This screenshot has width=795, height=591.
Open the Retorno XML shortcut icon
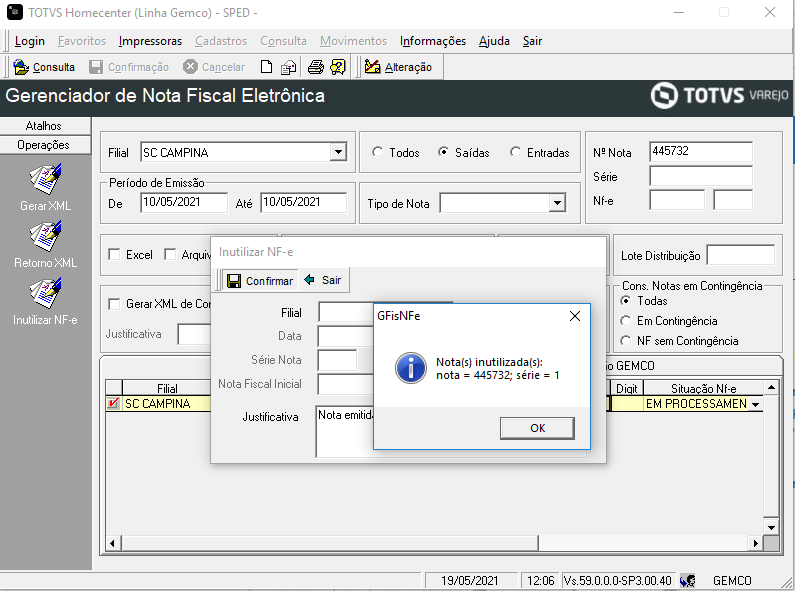pos(45,236)
